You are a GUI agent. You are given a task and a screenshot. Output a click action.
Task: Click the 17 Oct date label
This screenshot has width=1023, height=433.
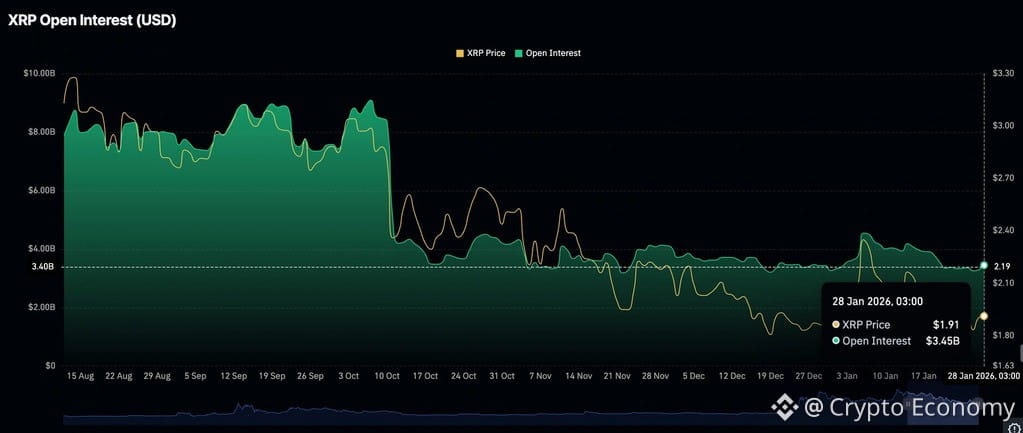pos(425,377)
